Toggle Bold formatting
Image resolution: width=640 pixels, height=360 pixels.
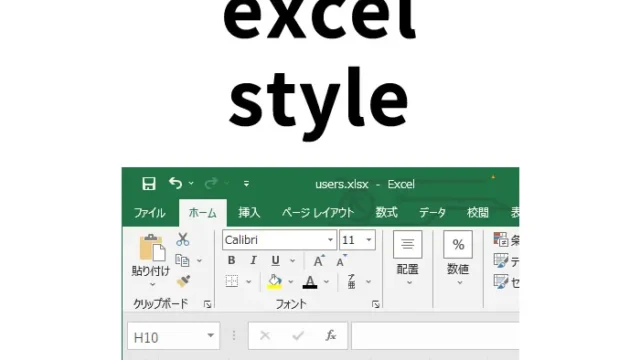[x=231, y=260]
